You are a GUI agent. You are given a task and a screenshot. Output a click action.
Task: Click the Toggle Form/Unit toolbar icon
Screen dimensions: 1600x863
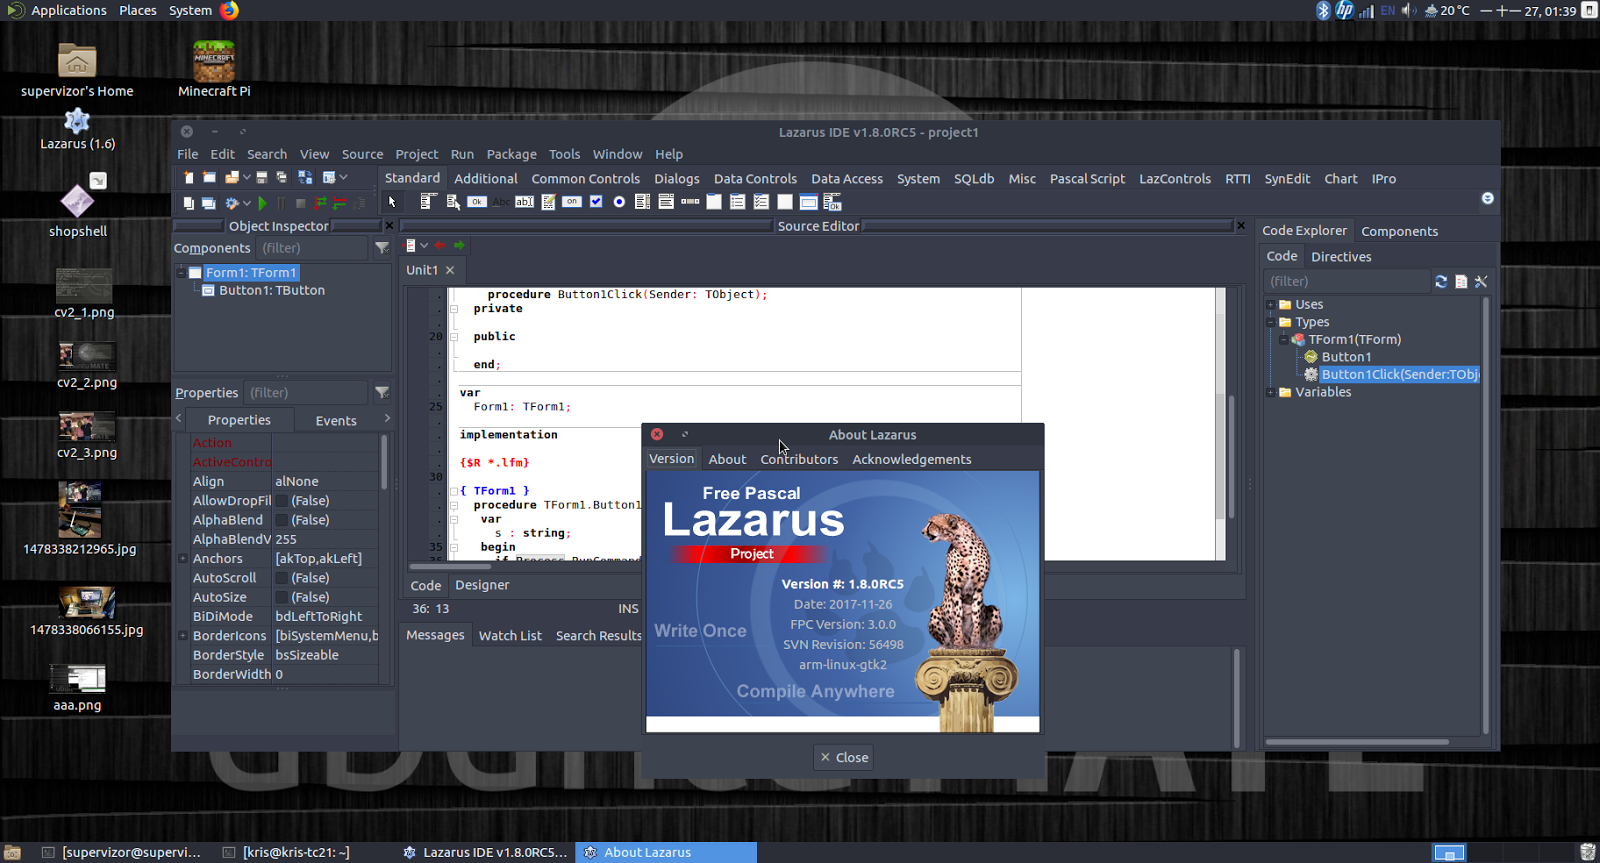click(x=305, y=177)
